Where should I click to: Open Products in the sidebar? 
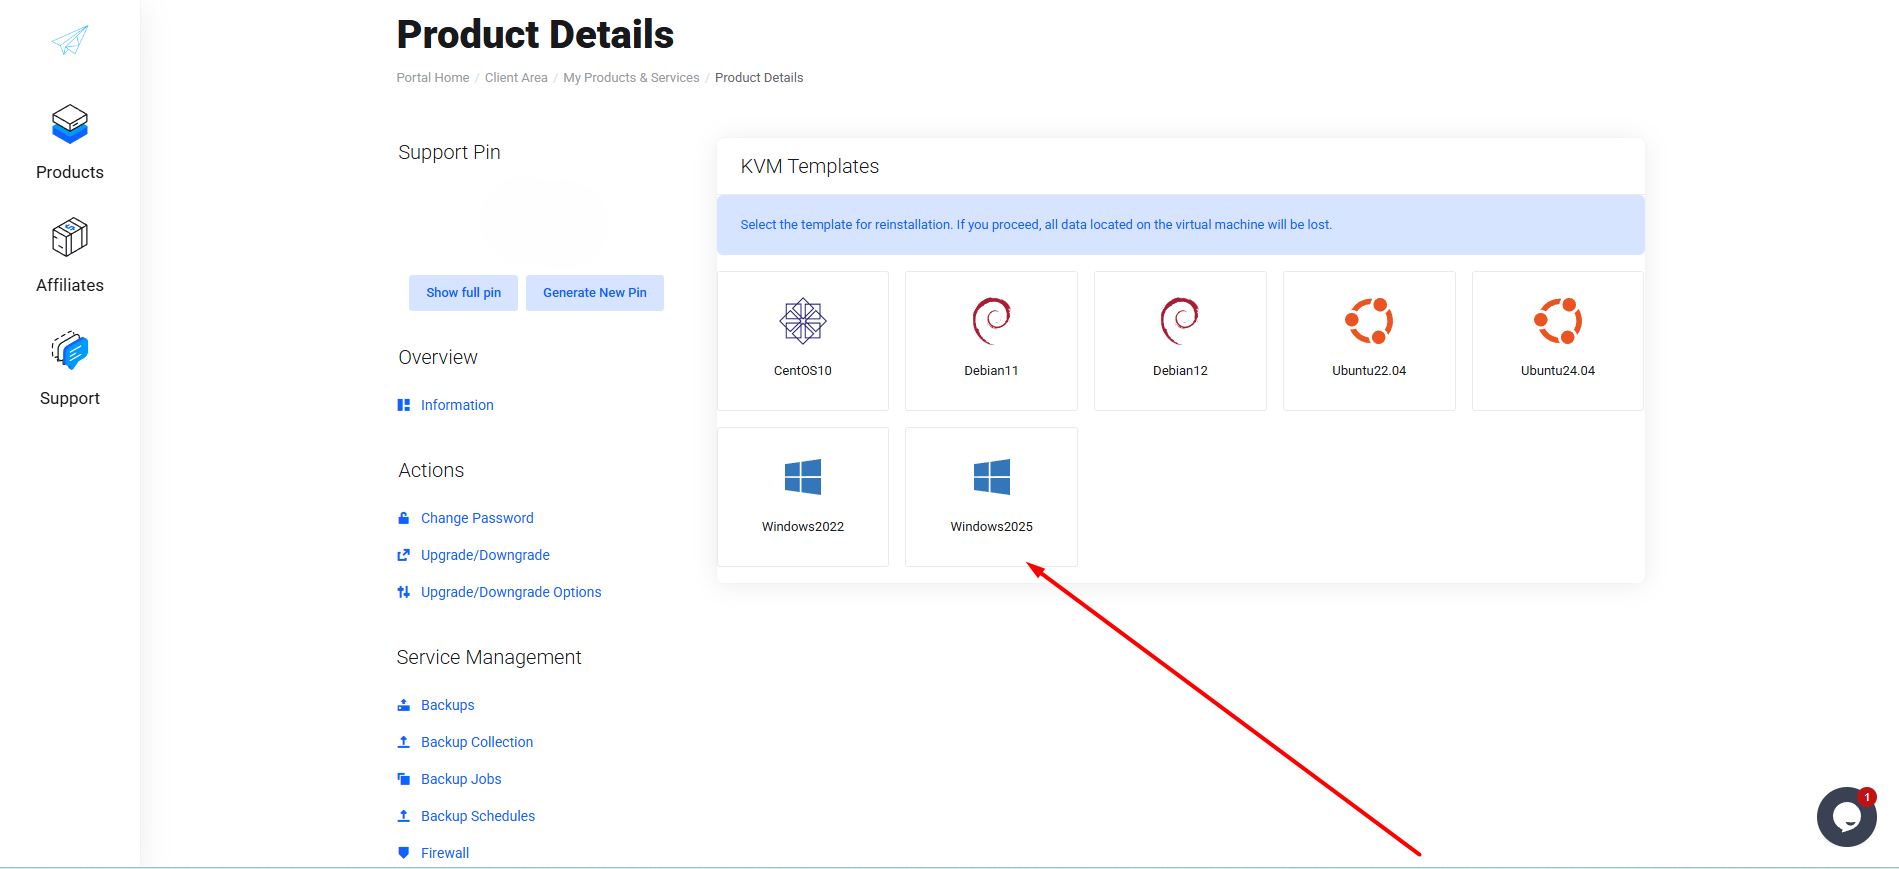[x=70, y=142]
